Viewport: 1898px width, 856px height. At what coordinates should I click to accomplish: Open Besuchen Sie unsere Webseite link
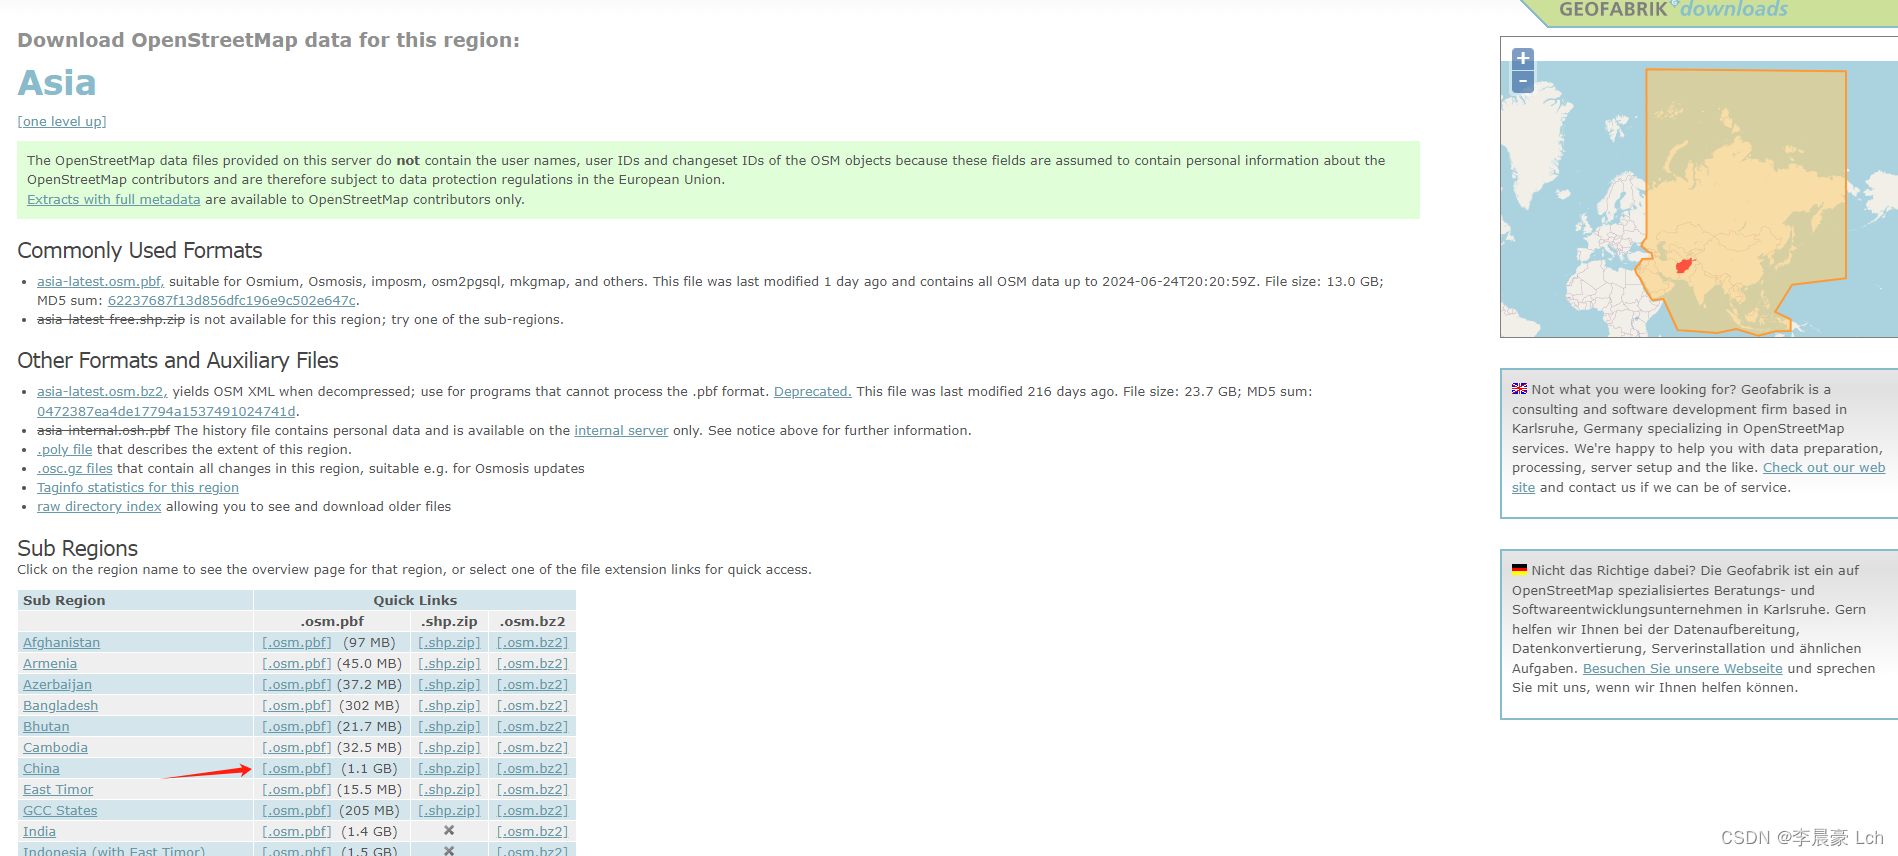pos(1682,668)
